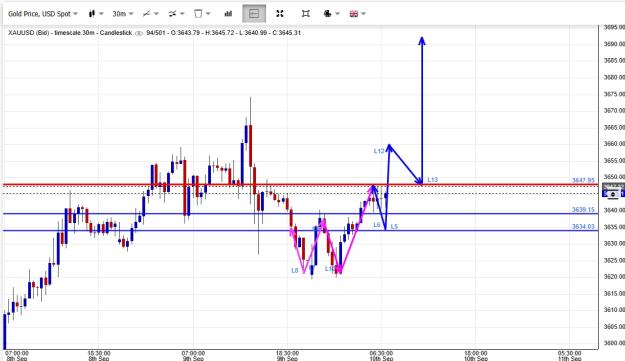Open the chart template dropdown
The height and width of the screenshot is (361, 625).
pyautogui.click(x=202, y=14)
